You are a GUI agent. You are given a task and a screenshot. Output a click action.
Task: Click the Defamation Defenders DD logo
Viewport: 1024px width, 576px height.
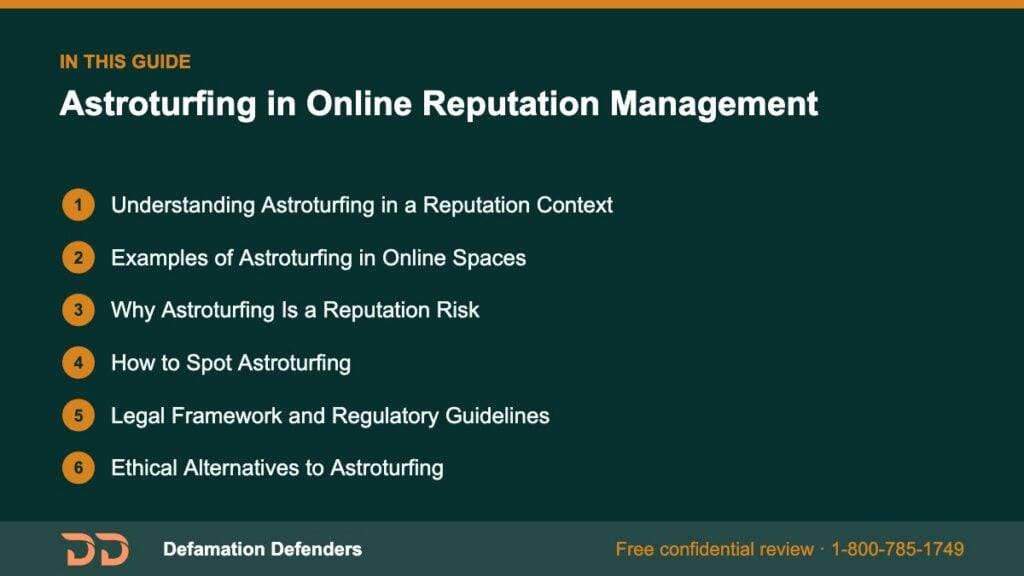point(95,549)
